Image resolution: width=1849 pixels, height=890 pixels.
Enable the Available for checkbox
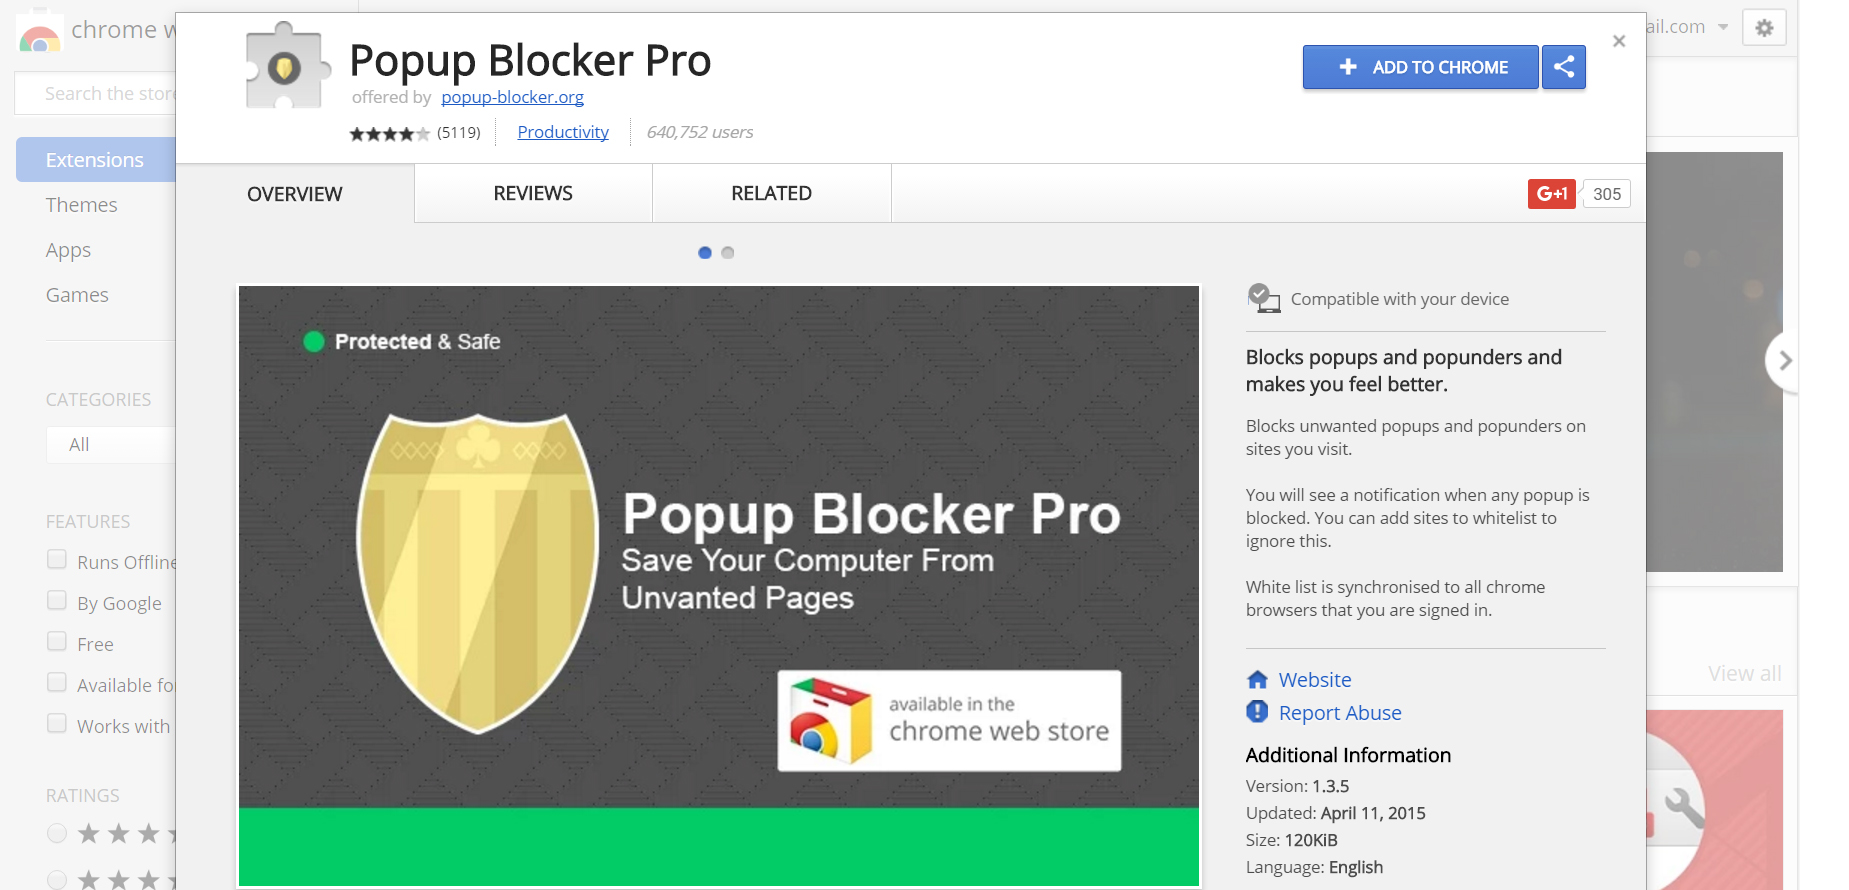click(x=57, y=683)
